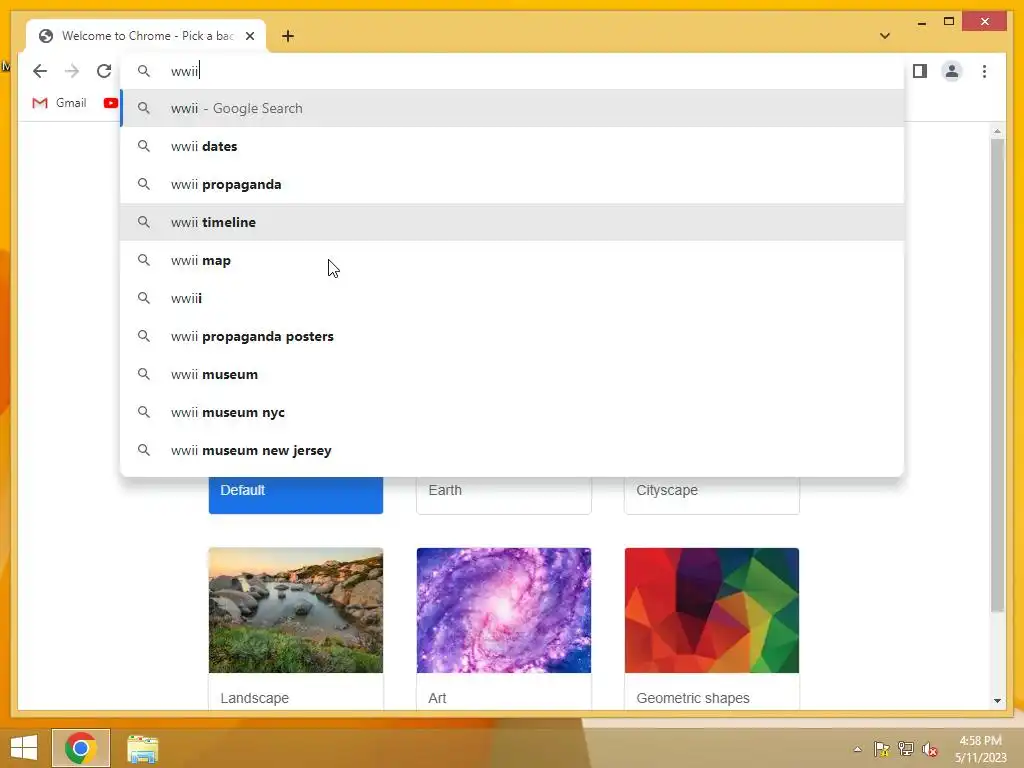Open the side panel icon in toolbar
This screenshot has height=768, width=1024.
pyautogui.click(x=920, y=71)
